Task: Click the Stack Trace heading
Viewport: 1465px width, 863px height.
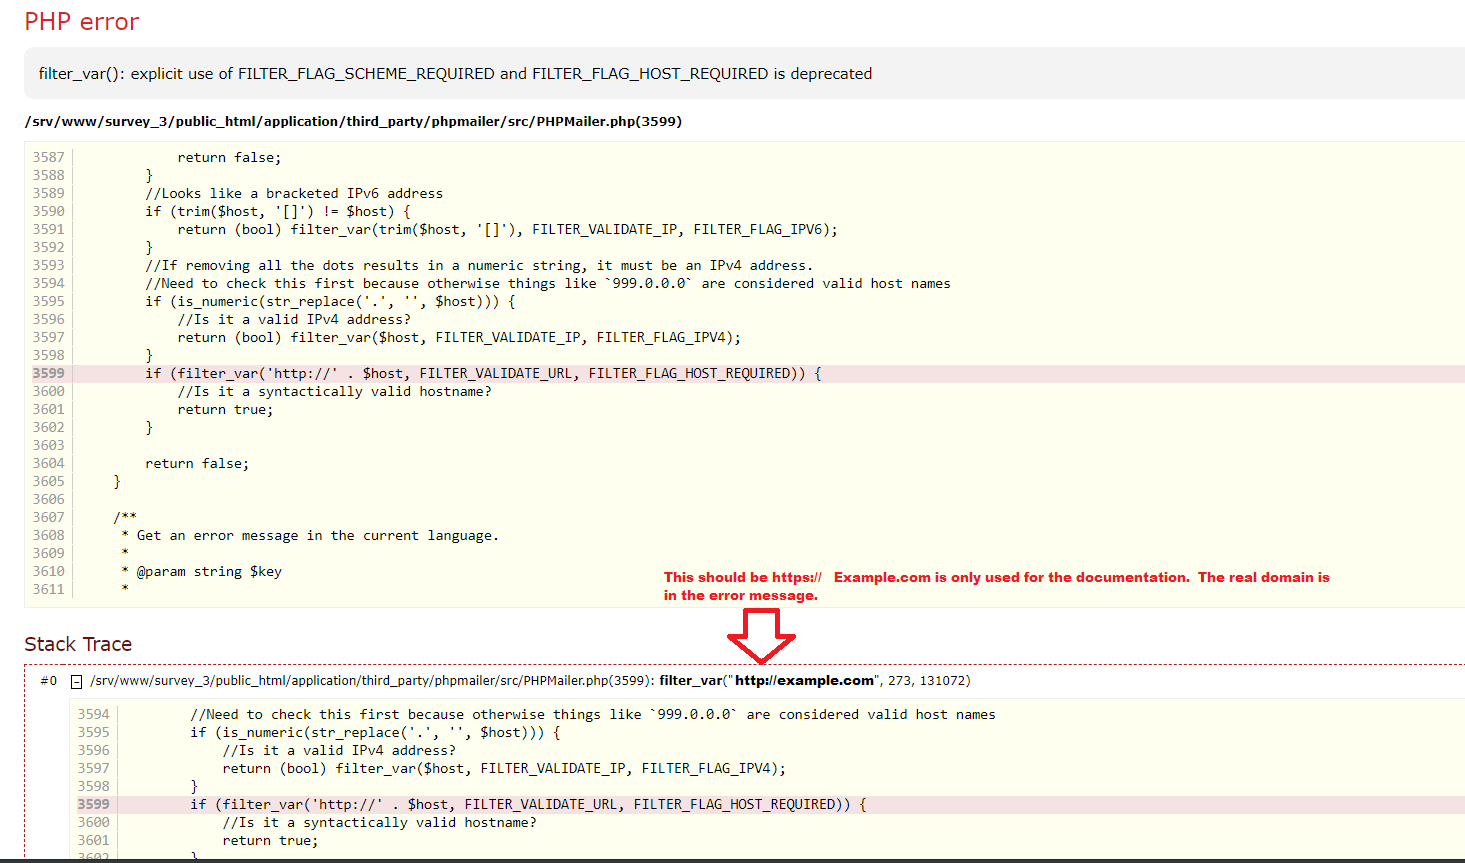Action: point(78,644)
